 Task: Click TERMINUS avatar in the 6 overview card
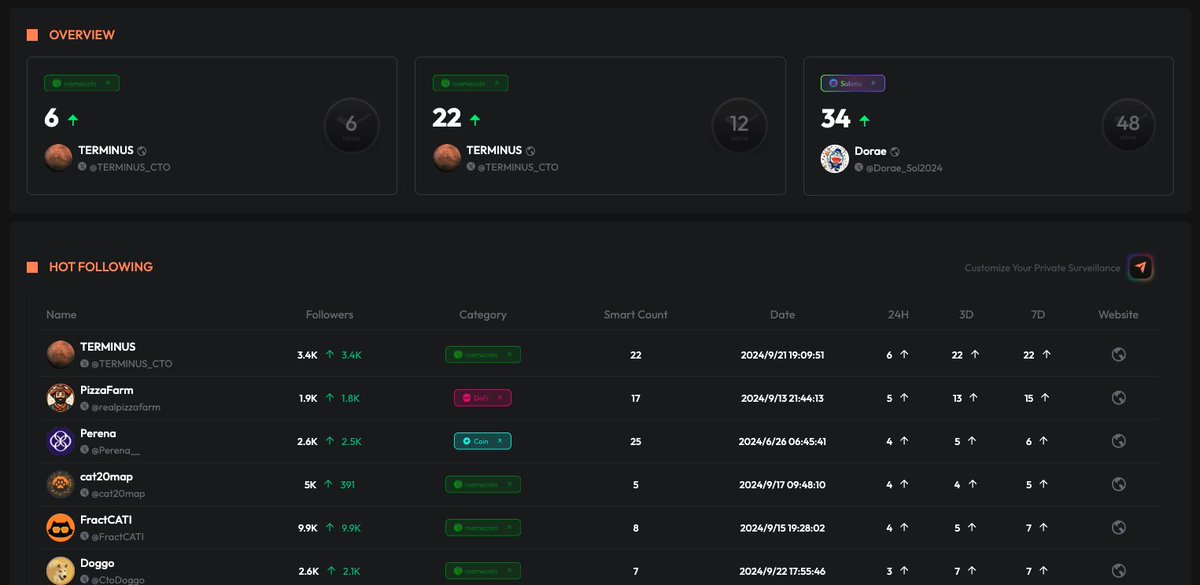pyautogui.click(x=59, y=158)
